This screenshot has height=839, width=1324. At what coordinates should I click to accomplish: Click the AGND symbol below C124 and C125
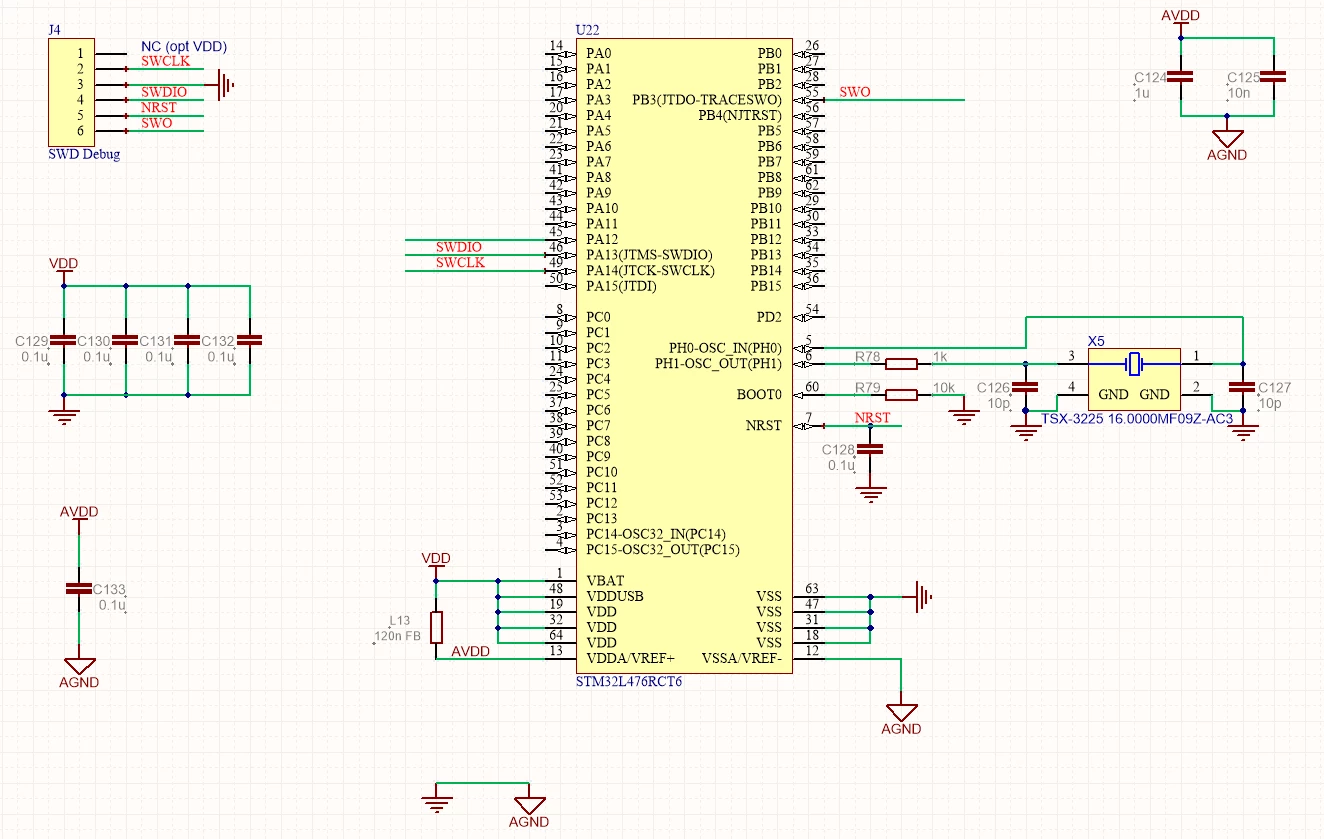[1227, 145]
